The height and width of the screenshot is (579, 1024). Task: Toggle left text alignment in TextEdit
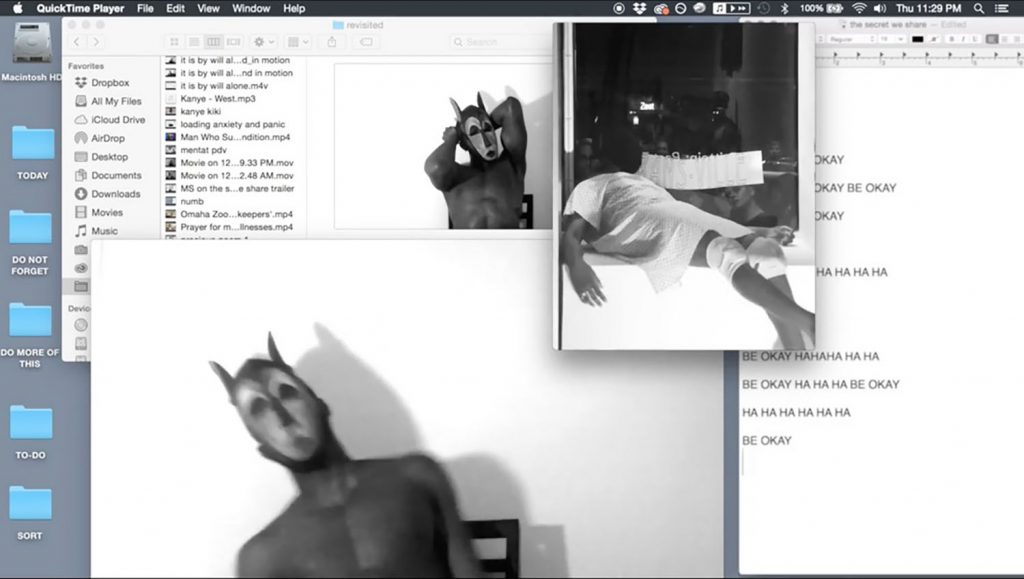tap(992, 39)
